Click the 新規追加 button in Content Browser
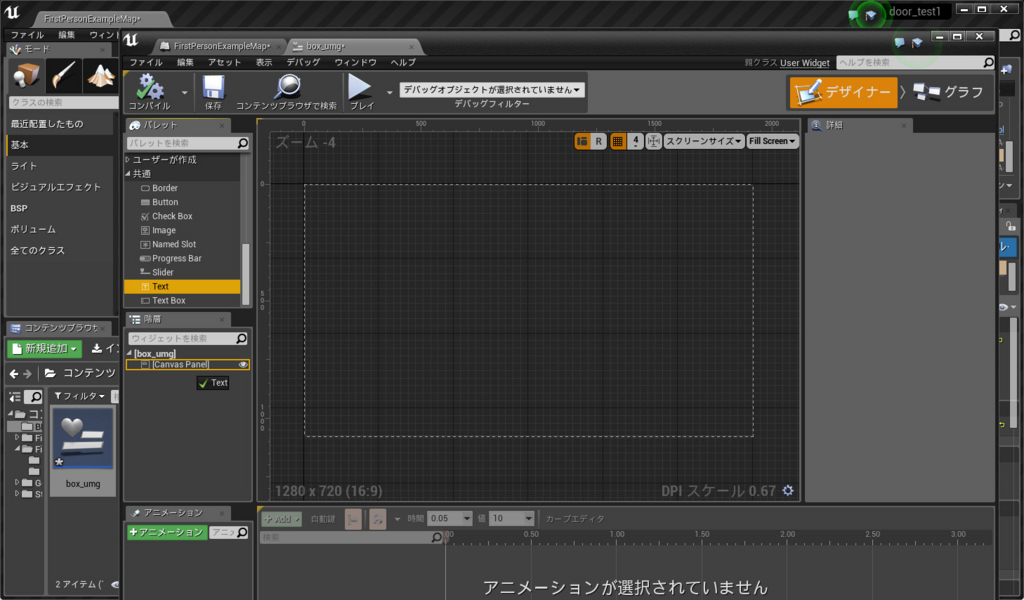1024x600 pixels. (x=44, y=349)
